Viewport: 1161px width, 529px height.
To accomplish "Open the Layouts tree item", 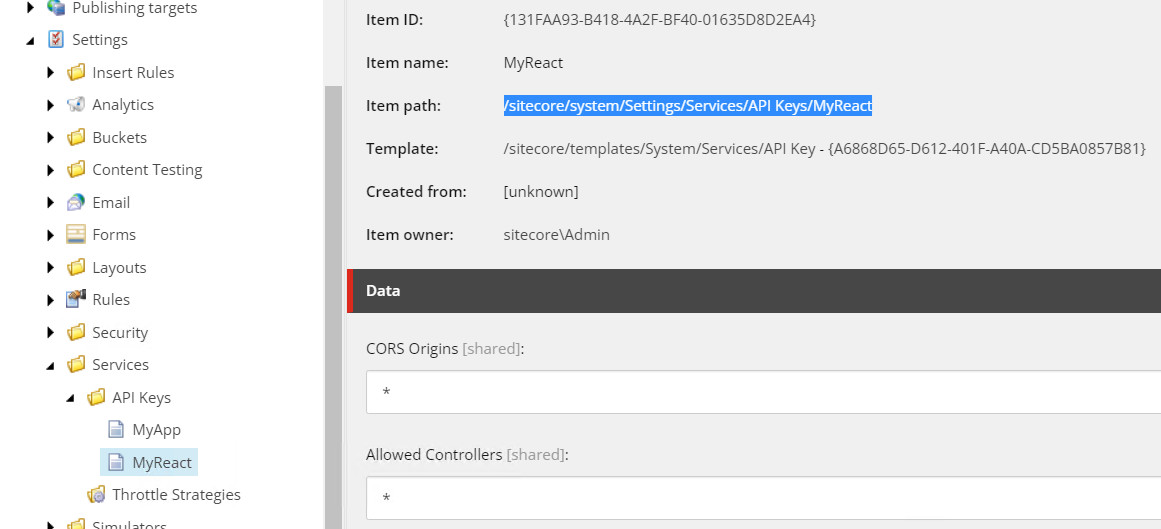I will coord(119,267).
